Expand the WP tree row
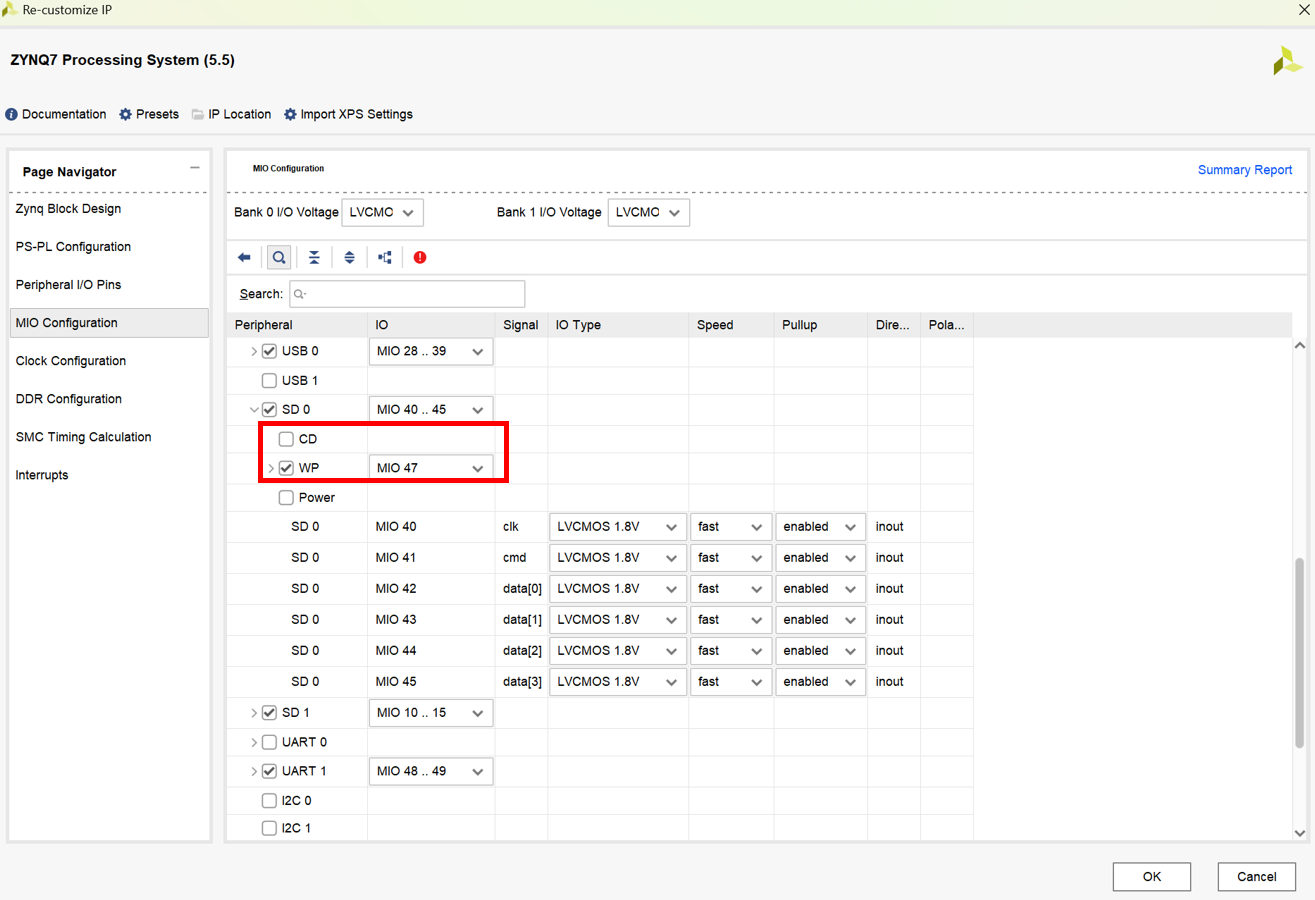The height and width of the screenshot is (900, 1315). pos(270,468)
